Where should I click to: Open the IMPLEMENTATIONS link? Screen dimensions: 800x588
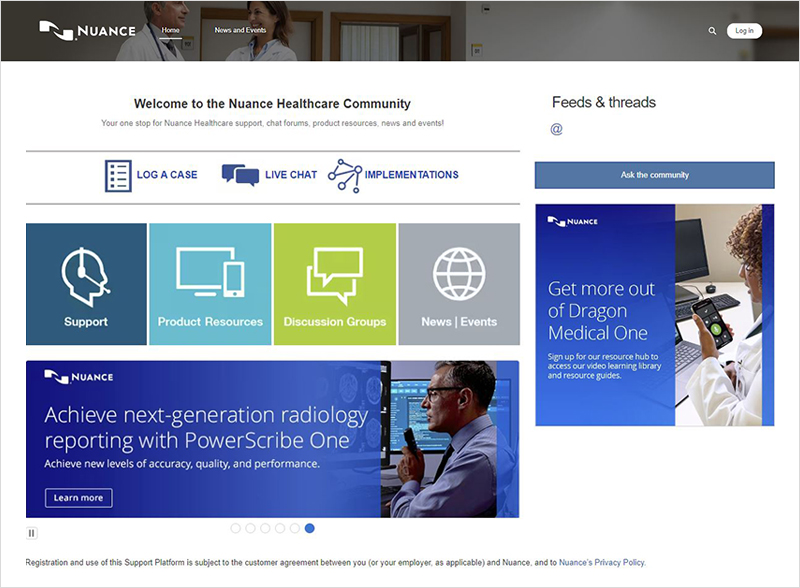pyautogui.click(x=412, y=175)
